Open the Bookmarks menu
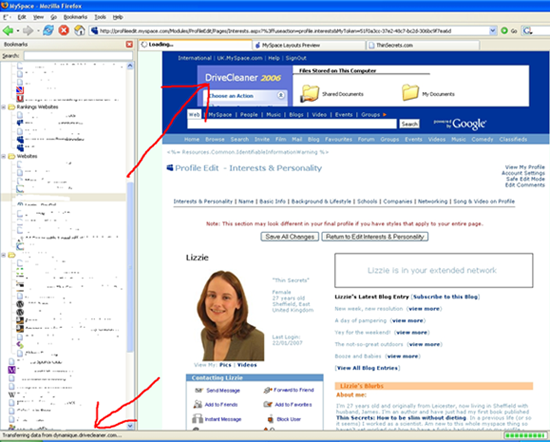Screen dimensions: 550x442 coord(75,17)
